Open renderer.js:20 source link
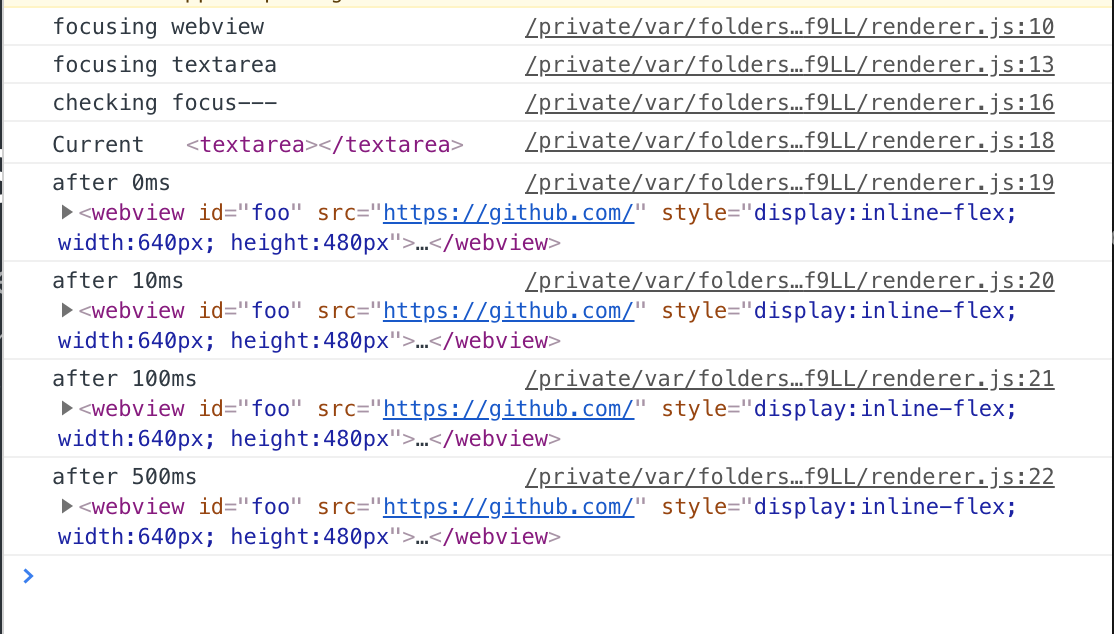 (789, 281)
